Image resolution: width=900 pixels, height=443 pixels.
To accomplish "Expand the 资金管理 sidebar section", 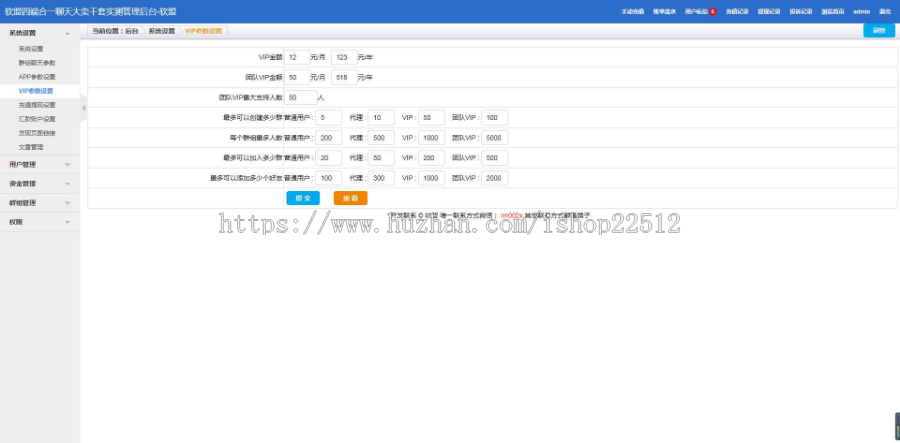I will 40,184.
